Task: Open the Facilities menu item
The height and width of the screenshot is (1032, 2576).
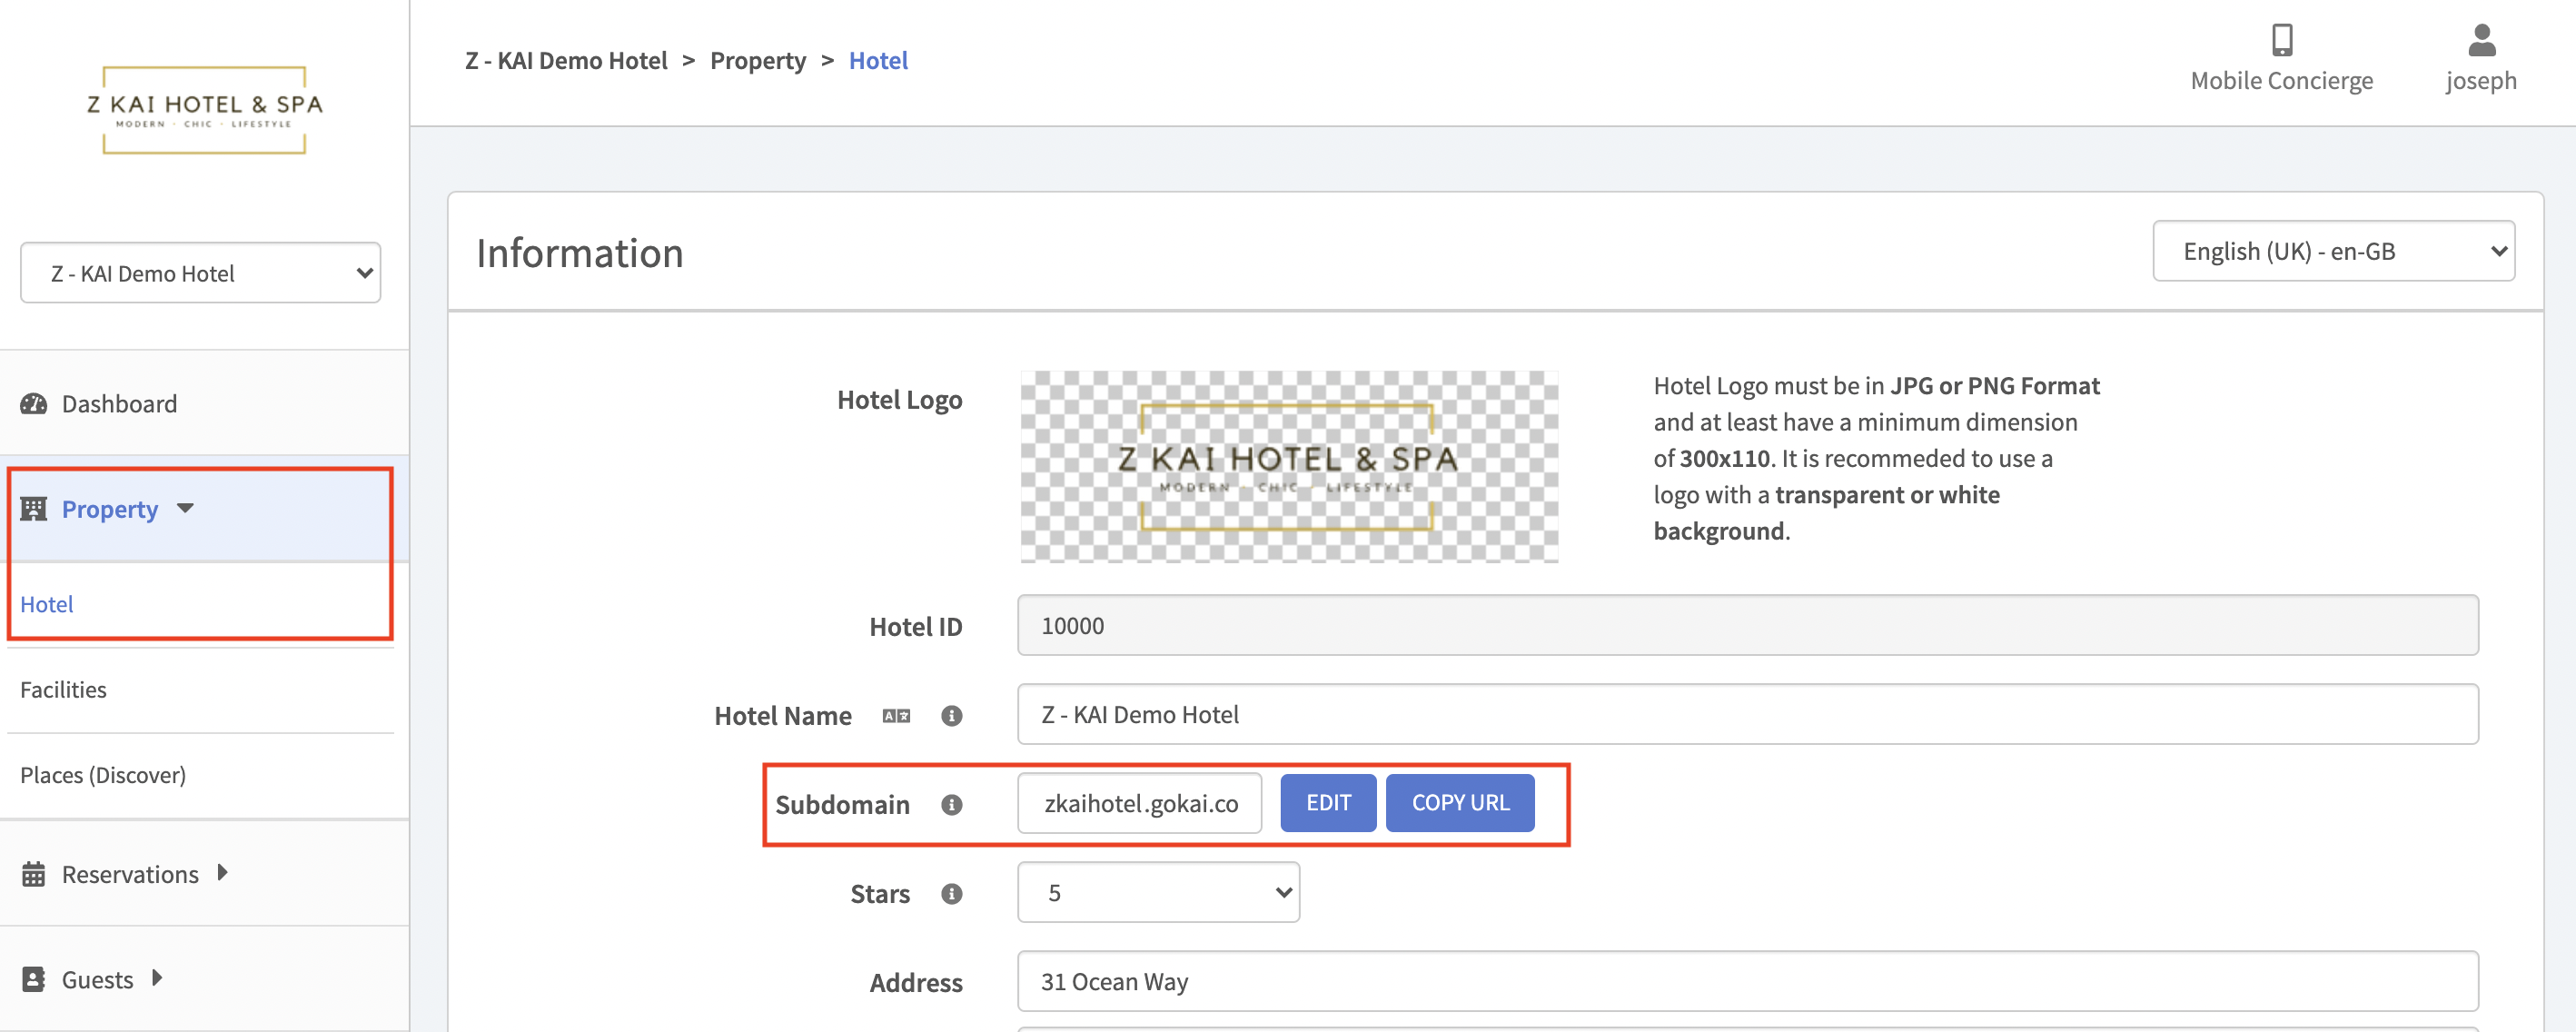Action: [x=63, y=690]
